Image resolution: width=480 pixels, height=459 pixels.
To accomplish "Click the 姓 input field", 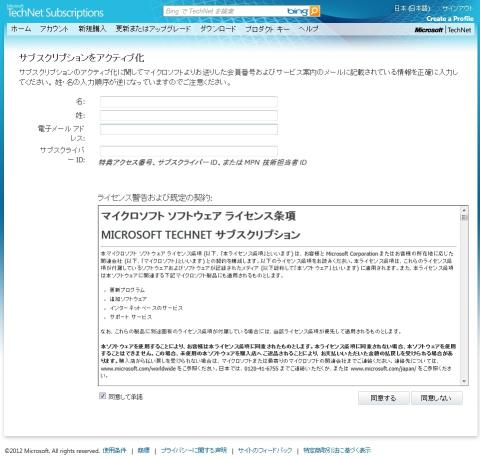I will click(189, 116).
